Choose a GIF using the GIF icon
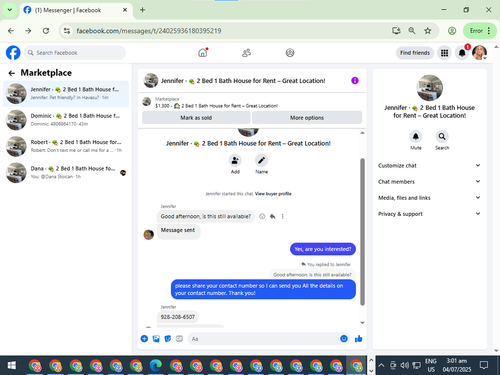 point(179,339)
